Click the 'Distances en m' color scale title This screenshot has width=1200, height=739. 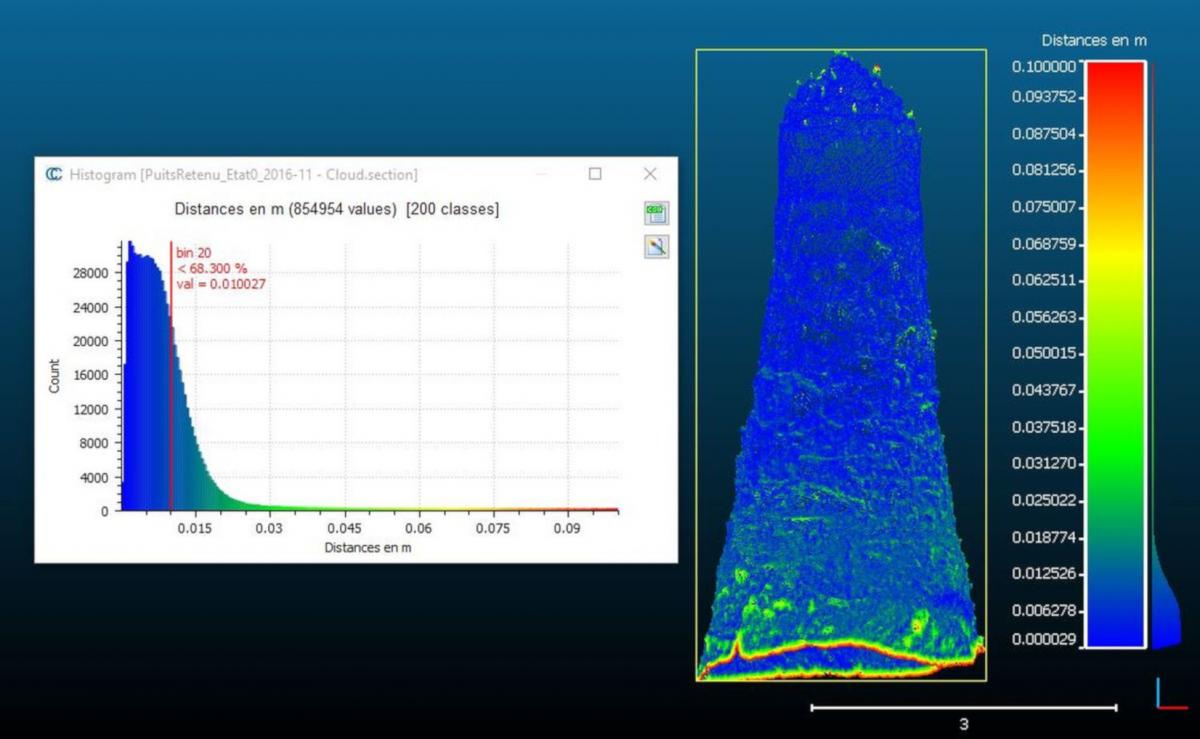click(1093, 41)
